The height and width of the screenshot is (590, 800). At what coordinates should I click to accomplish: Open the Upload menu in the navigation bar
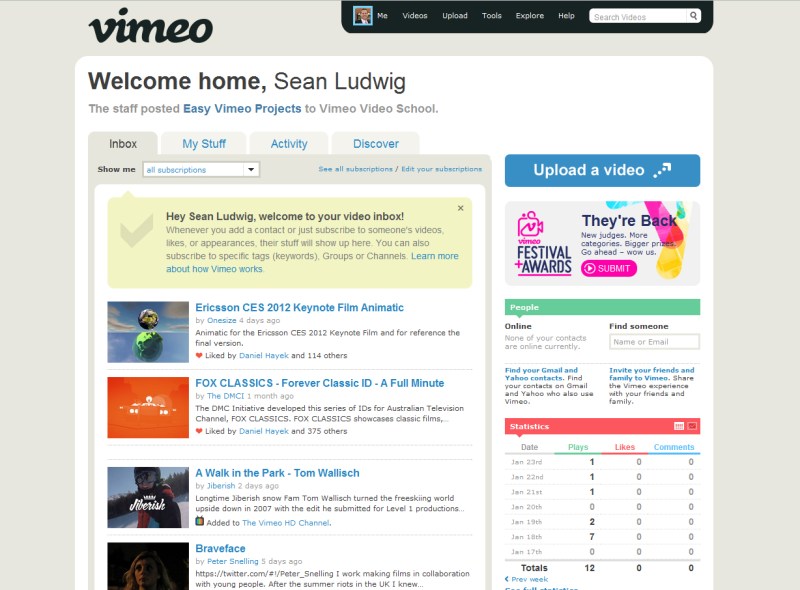coord(455,16)
